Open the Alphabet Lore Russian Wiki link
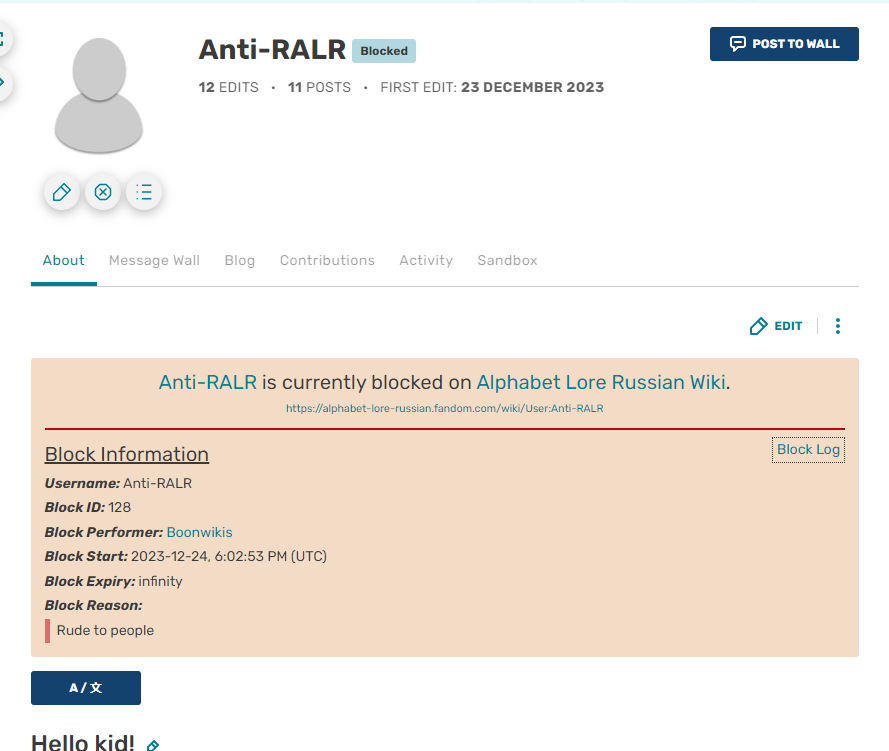 click(600, 382)
